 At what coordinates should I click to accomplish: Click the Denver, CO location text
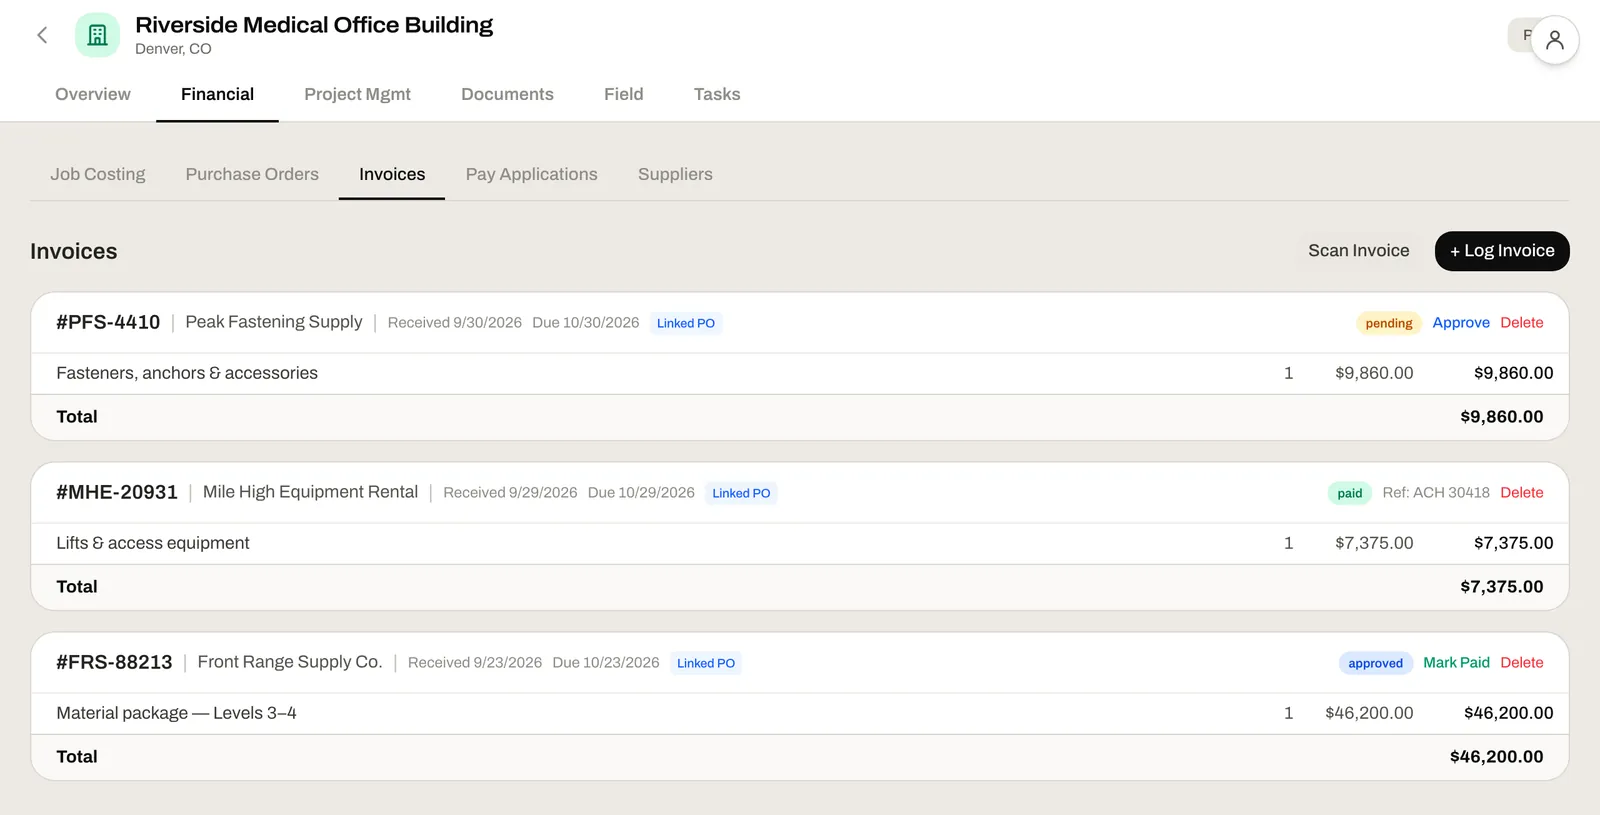click(x=173, y=49)
